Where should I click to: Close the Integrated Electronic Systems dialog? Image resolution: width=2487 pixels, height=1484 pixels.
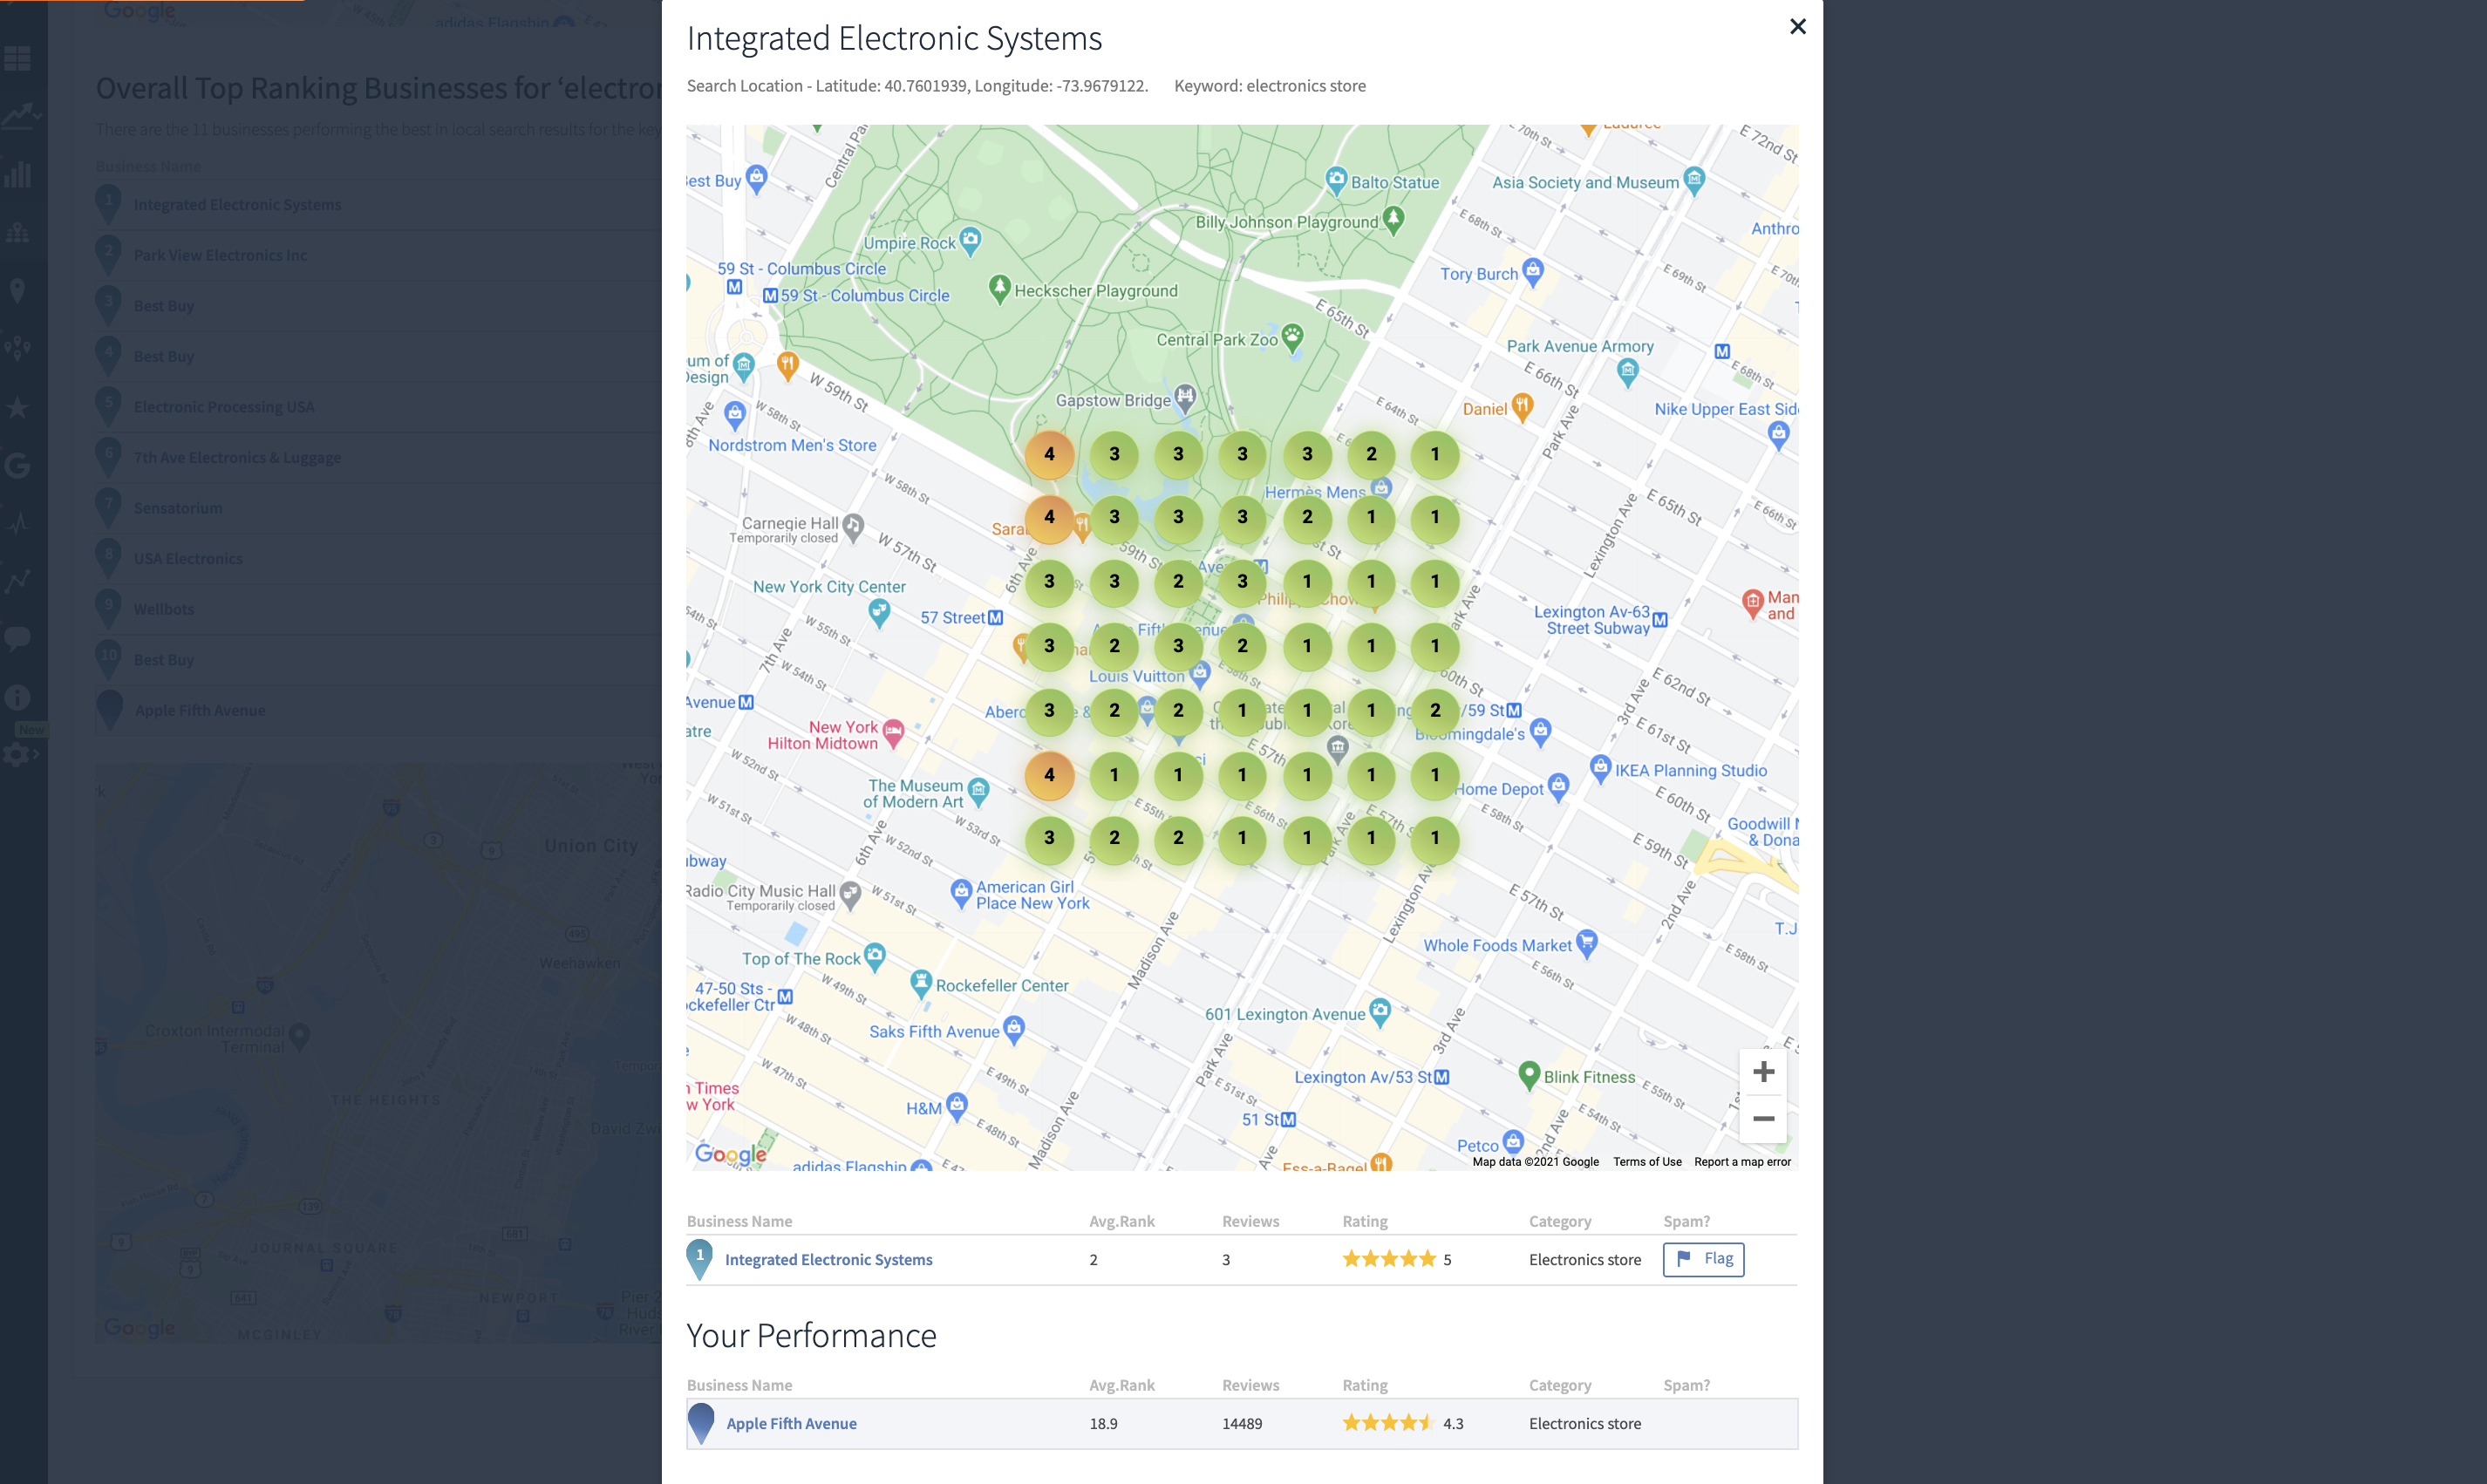tap(1797, 27)
